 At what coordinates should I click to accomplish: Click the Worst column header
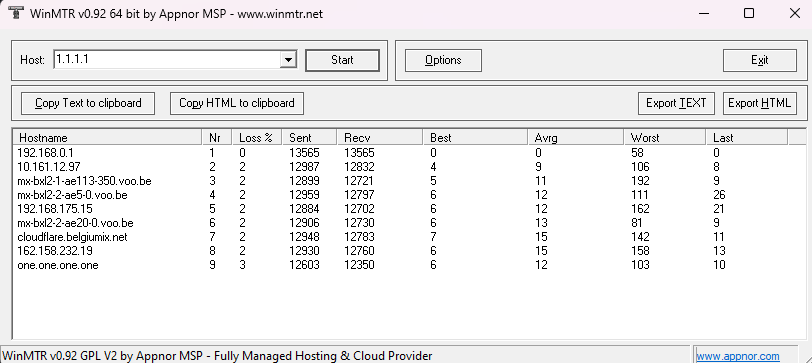(x=665, y=137)
